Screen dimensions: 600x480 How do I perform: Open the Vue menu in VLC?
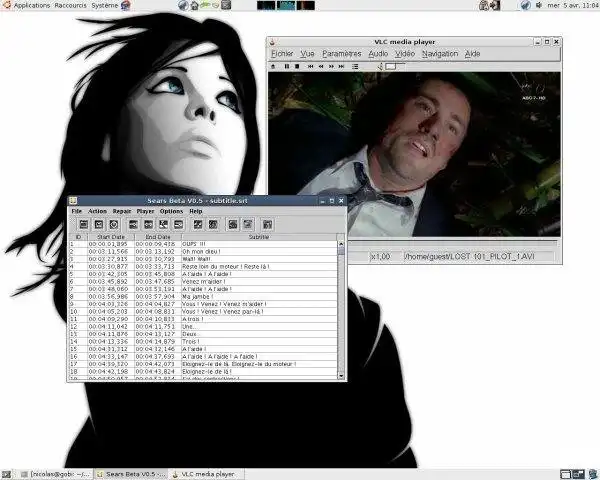tap(307, 54)
